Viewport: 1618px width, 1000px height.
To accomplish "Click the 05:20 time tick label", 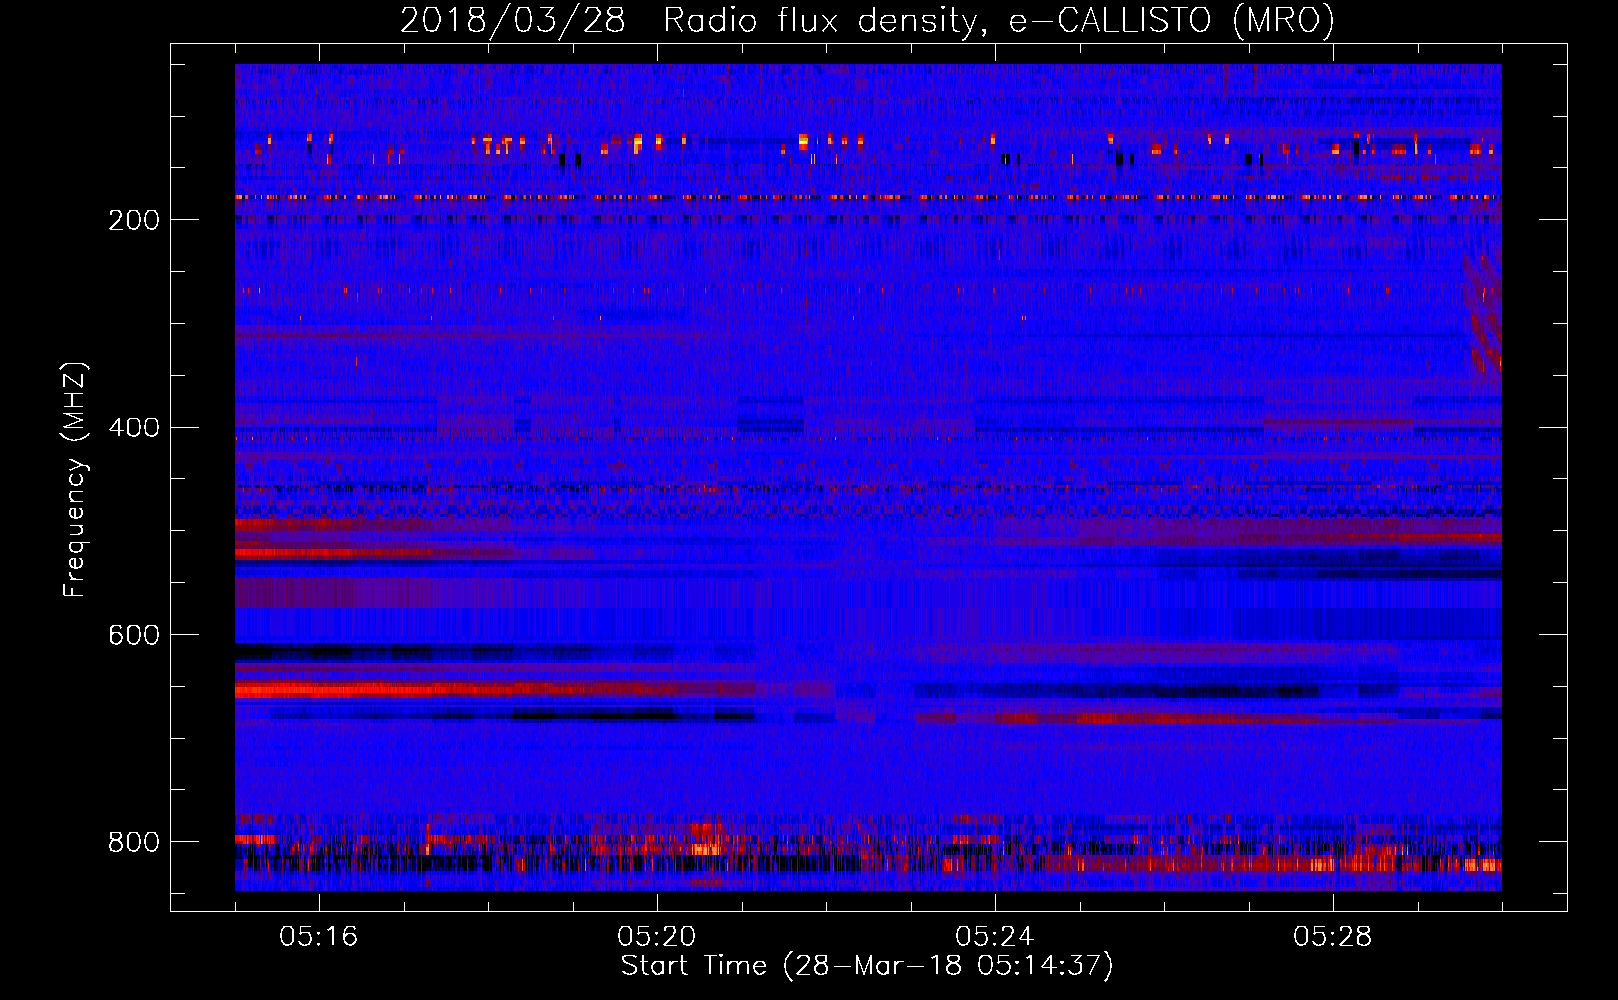I will tap(656, 937).
